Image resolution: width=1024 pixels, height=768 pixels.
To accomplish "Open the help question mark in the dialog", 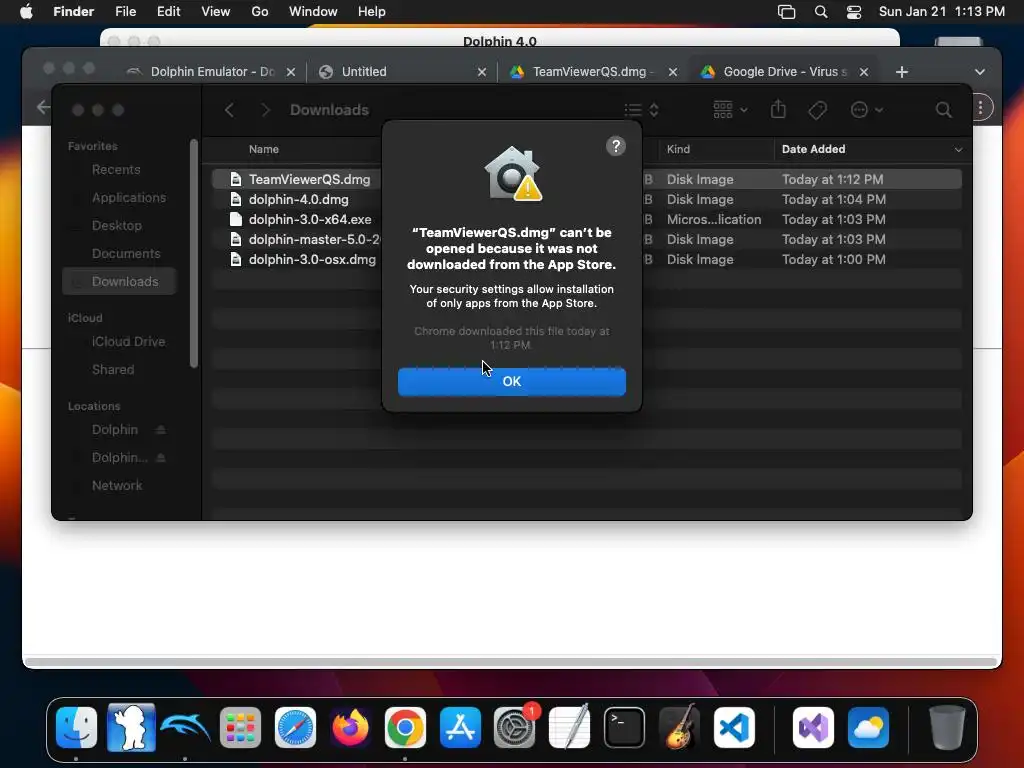I will click(615, 146).
